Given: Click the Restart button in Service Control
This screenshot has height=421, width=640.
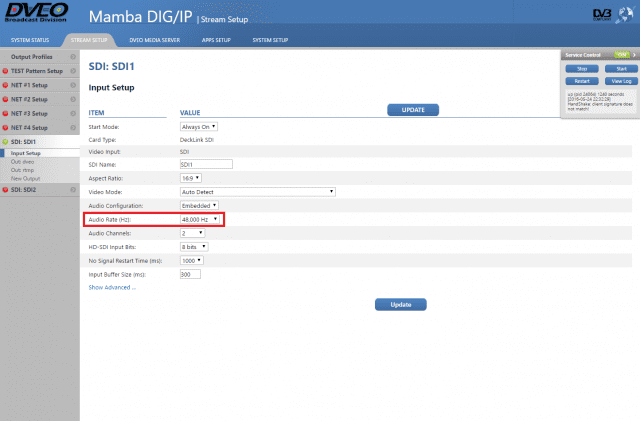Looking at the screenshot, I should coord(582,81).
